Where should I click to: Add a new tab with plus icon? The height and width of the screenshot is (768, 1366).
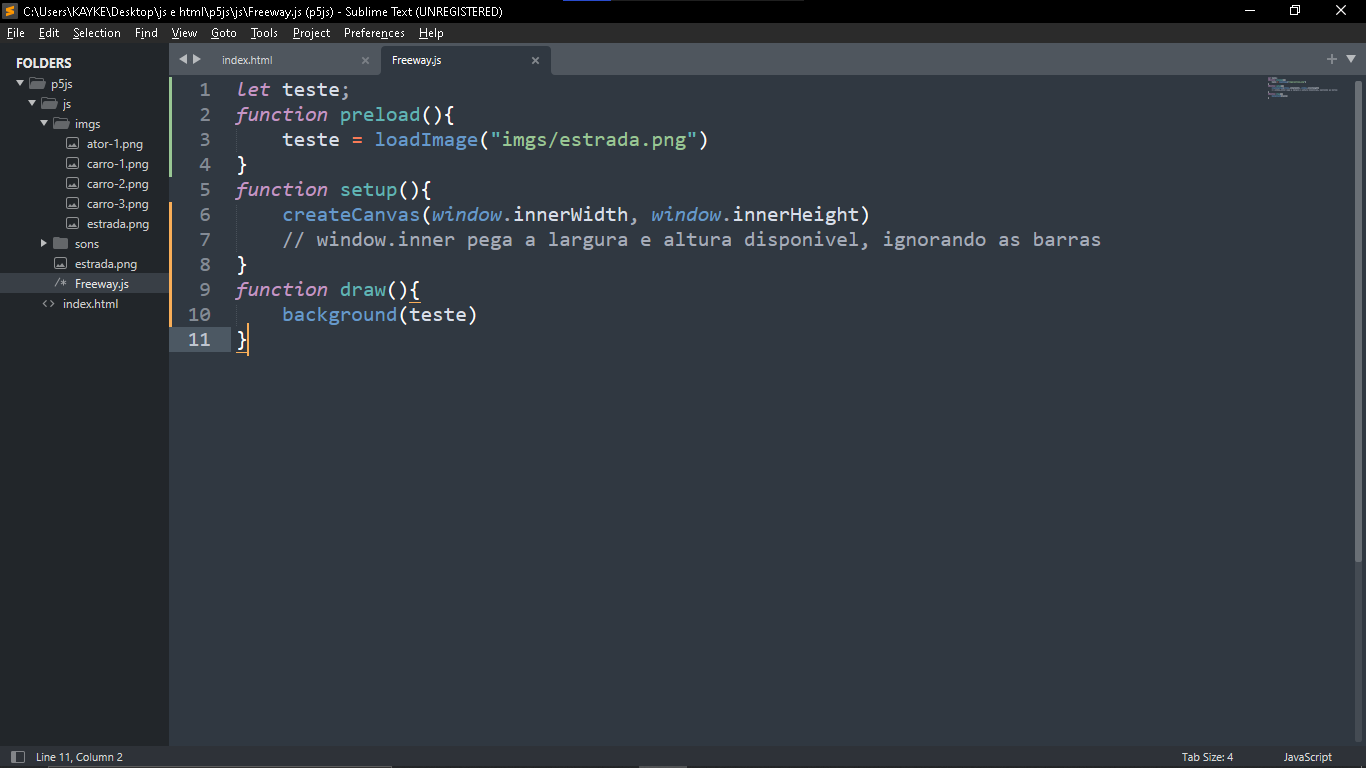click(x=1332, y=59)
